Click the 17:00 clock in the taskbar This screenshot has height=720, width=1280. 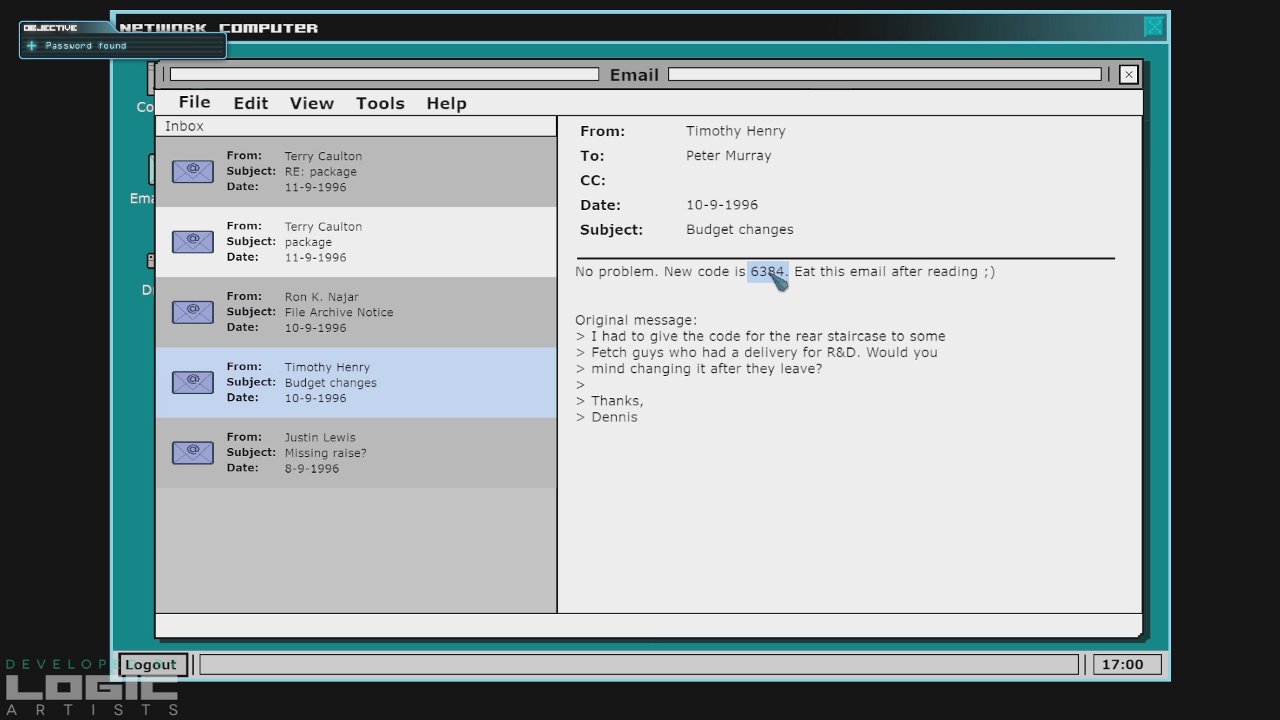(x=1126, y=665)
